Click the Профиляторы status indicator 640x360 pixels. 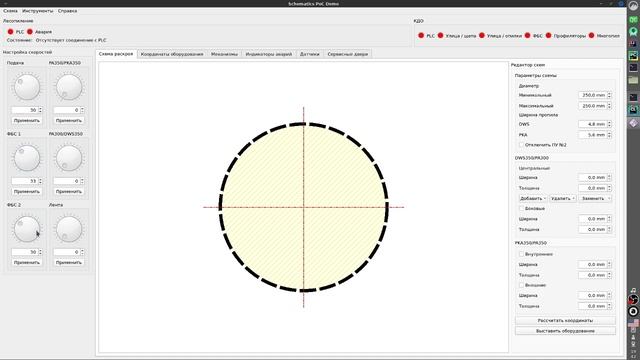[x=549, y=36]
